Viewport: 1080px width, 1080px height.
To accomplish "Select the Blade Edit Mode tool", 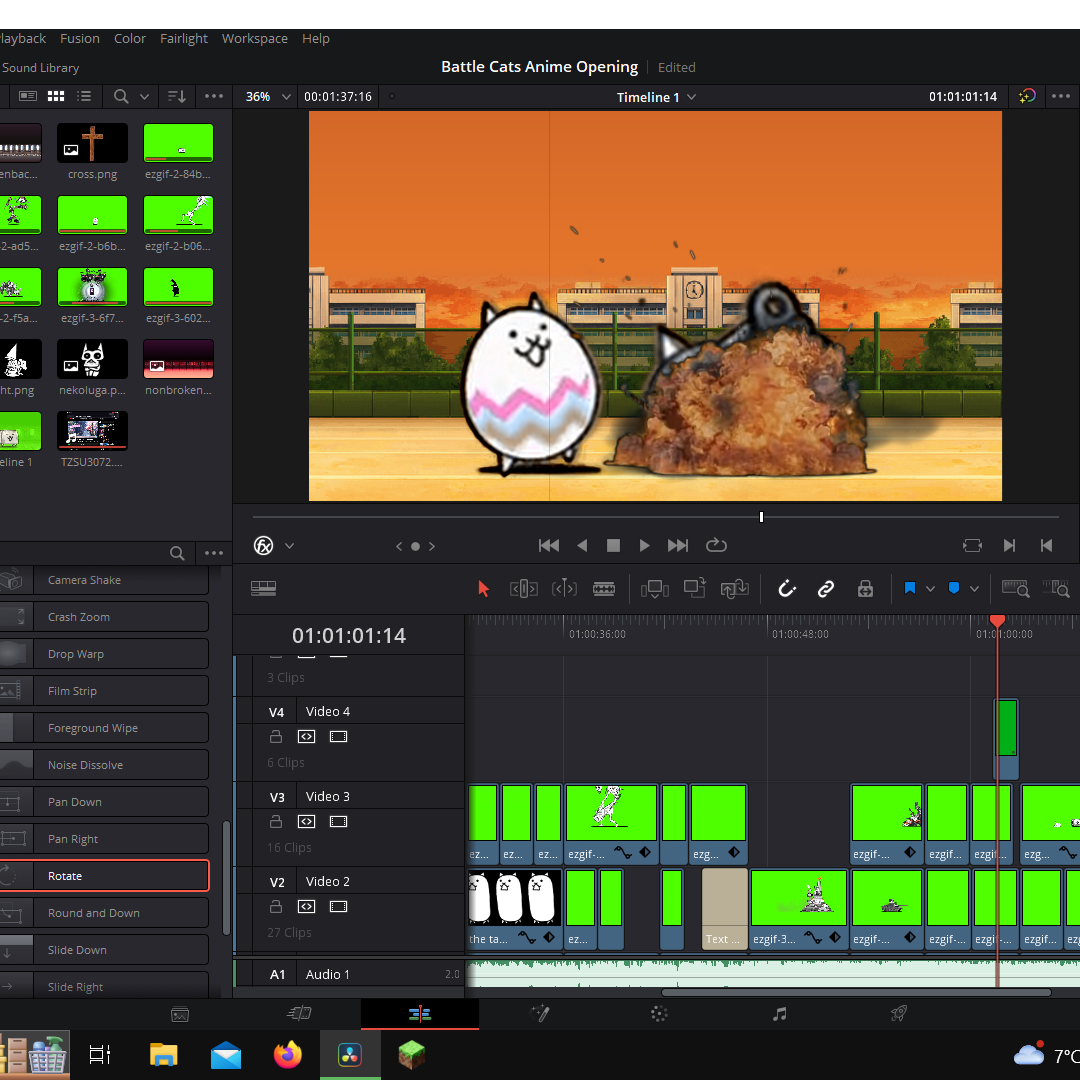I will pos(604,589).
